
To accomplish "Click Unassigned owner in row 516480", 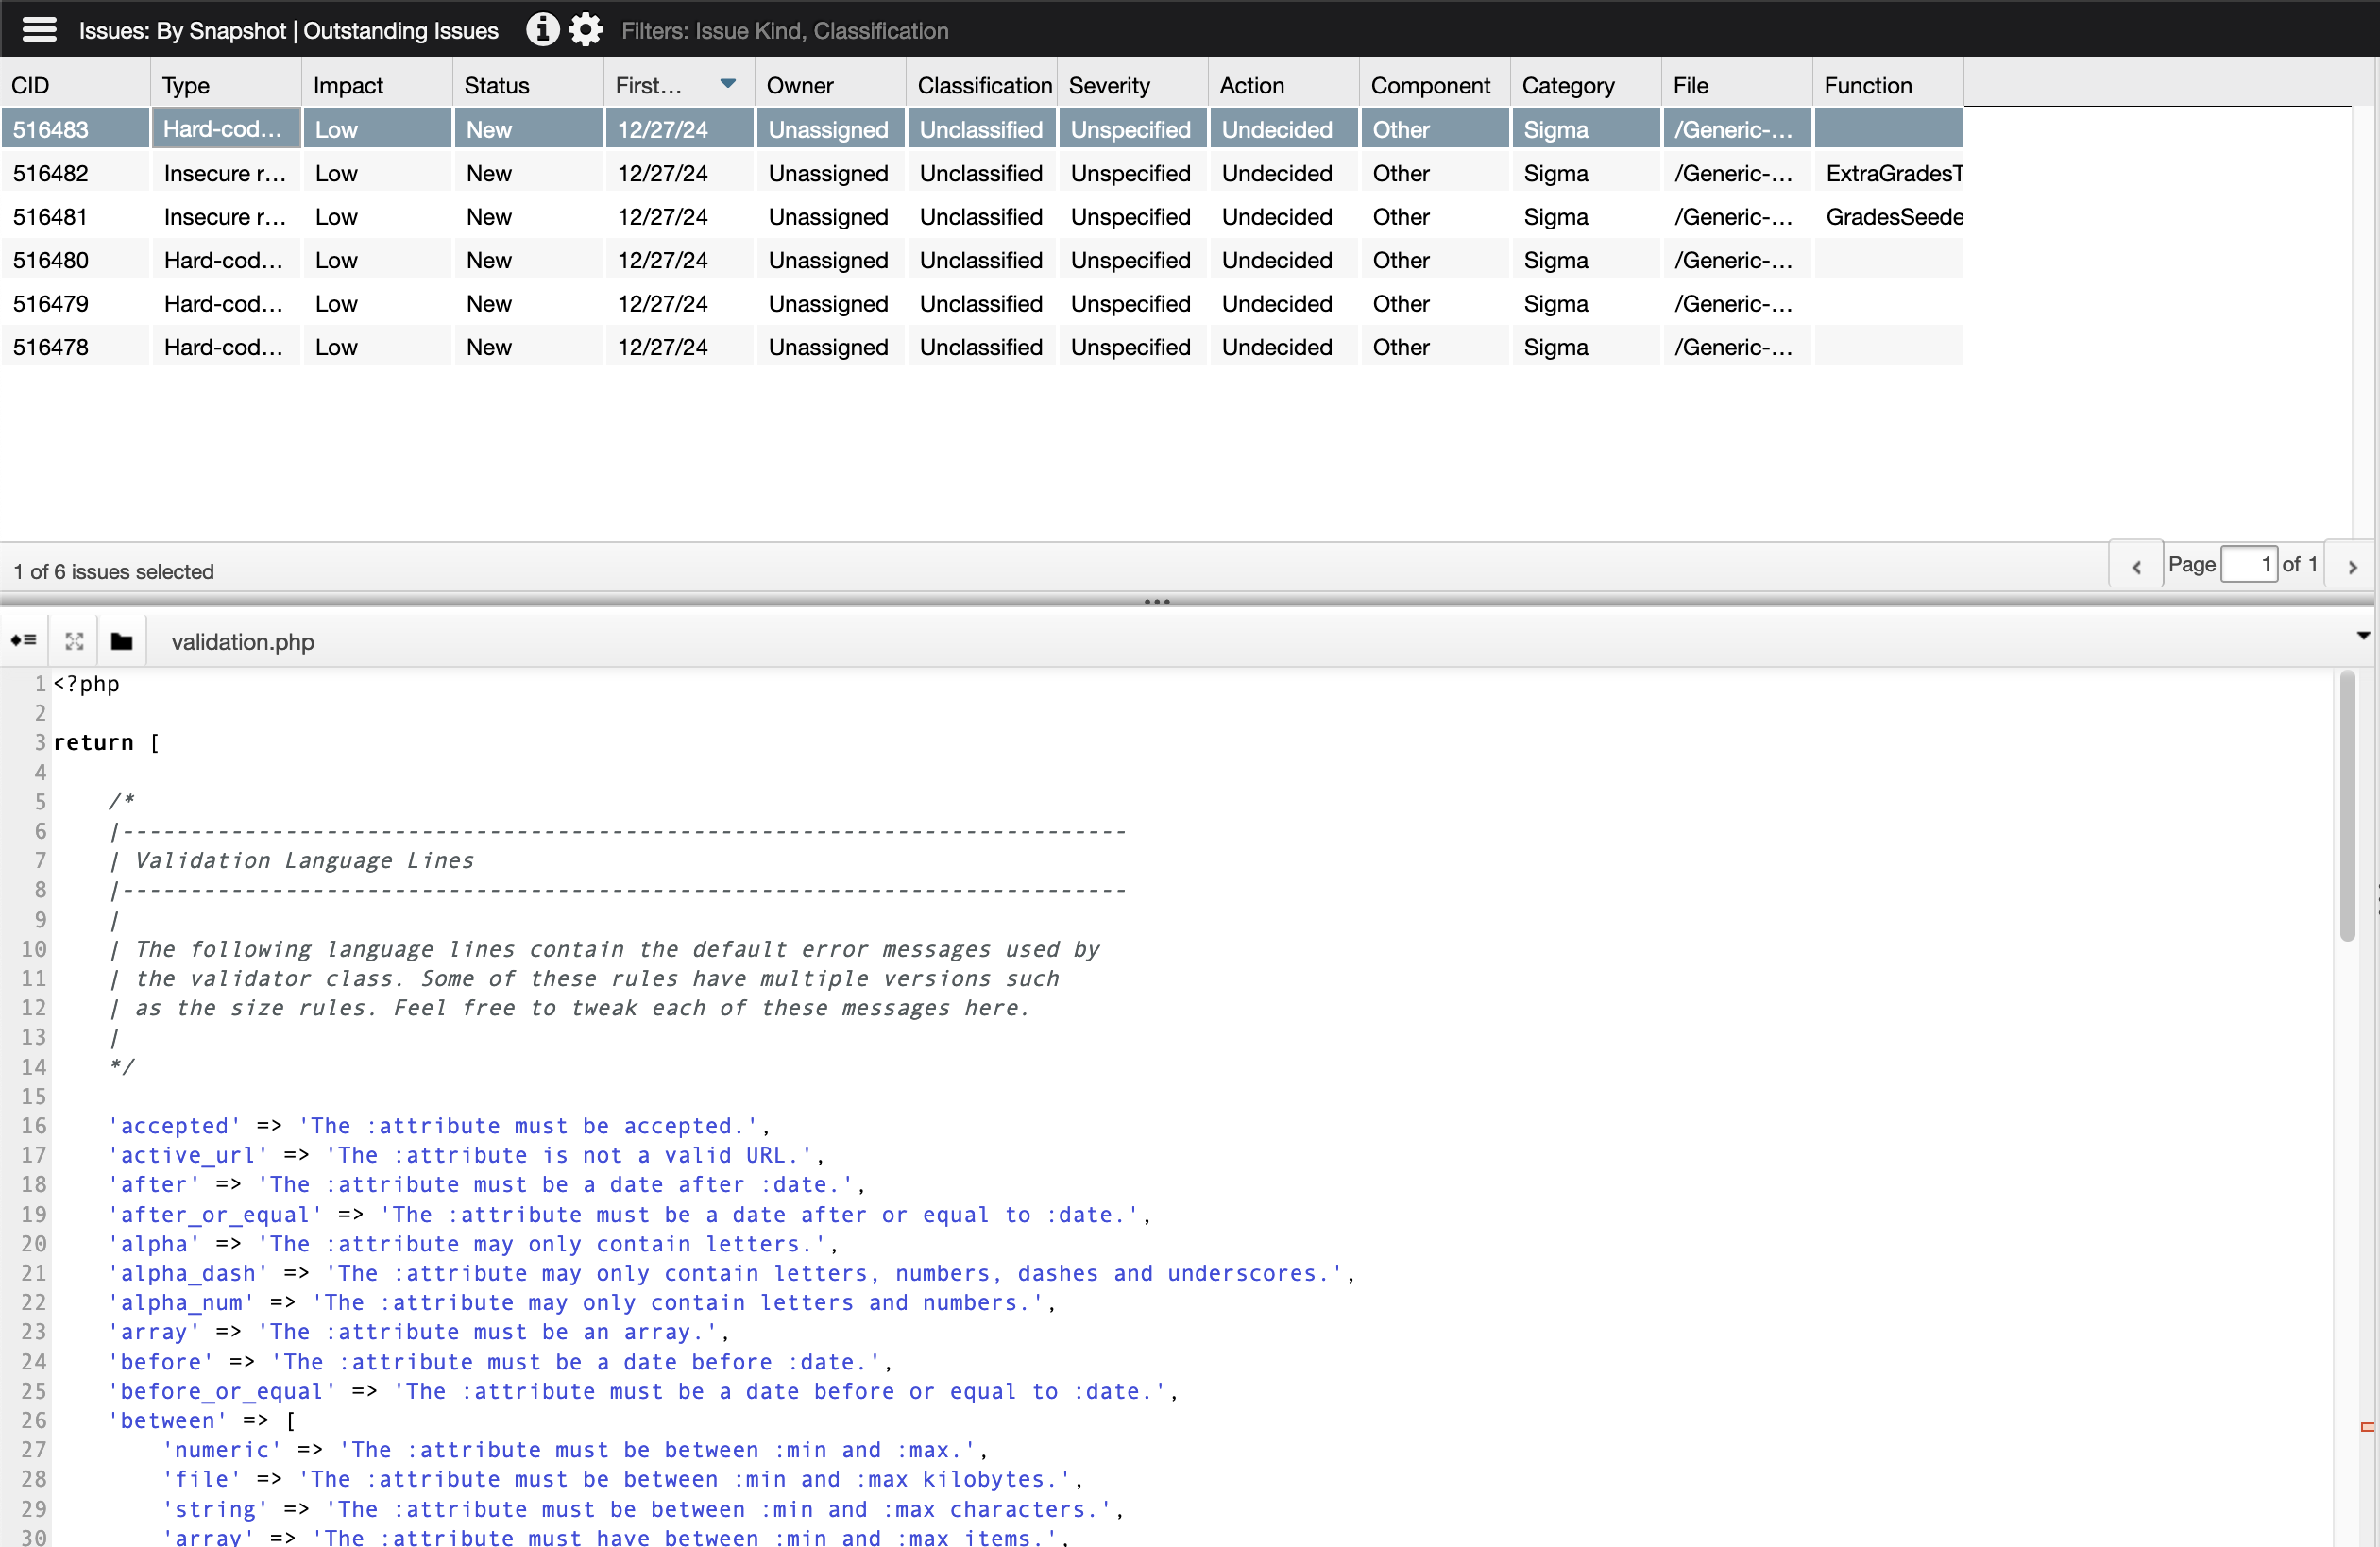I will pos(829,260).
